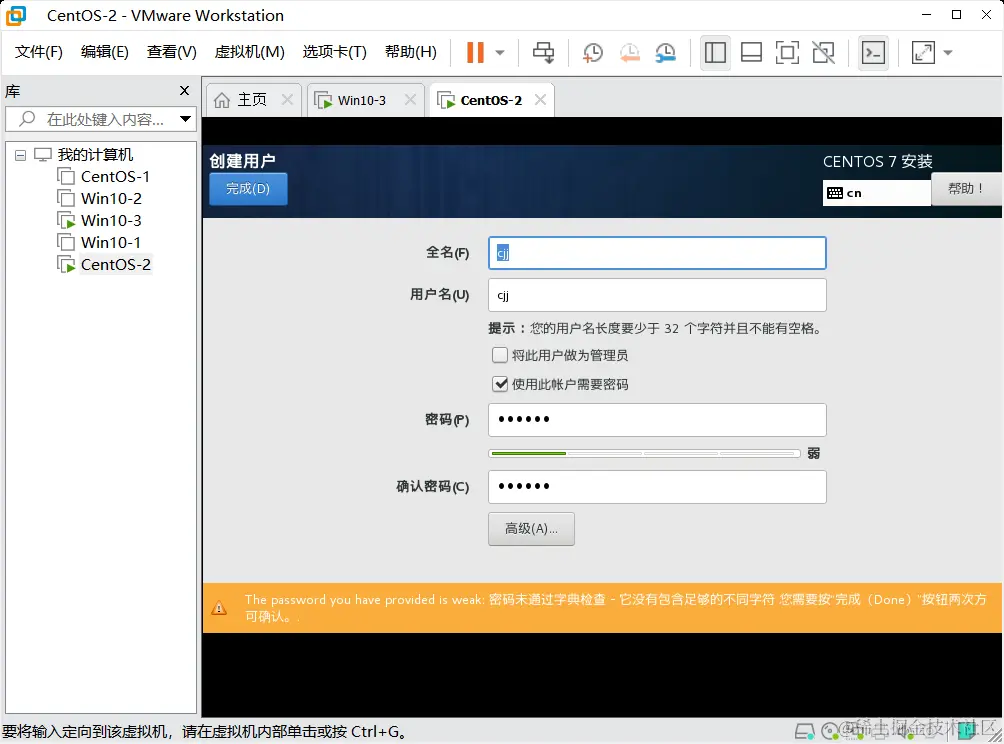The height and width of the screenshot is (744, 1004).
Task: Expand the 我的计算机 tree node
Action: coord(20,154)
